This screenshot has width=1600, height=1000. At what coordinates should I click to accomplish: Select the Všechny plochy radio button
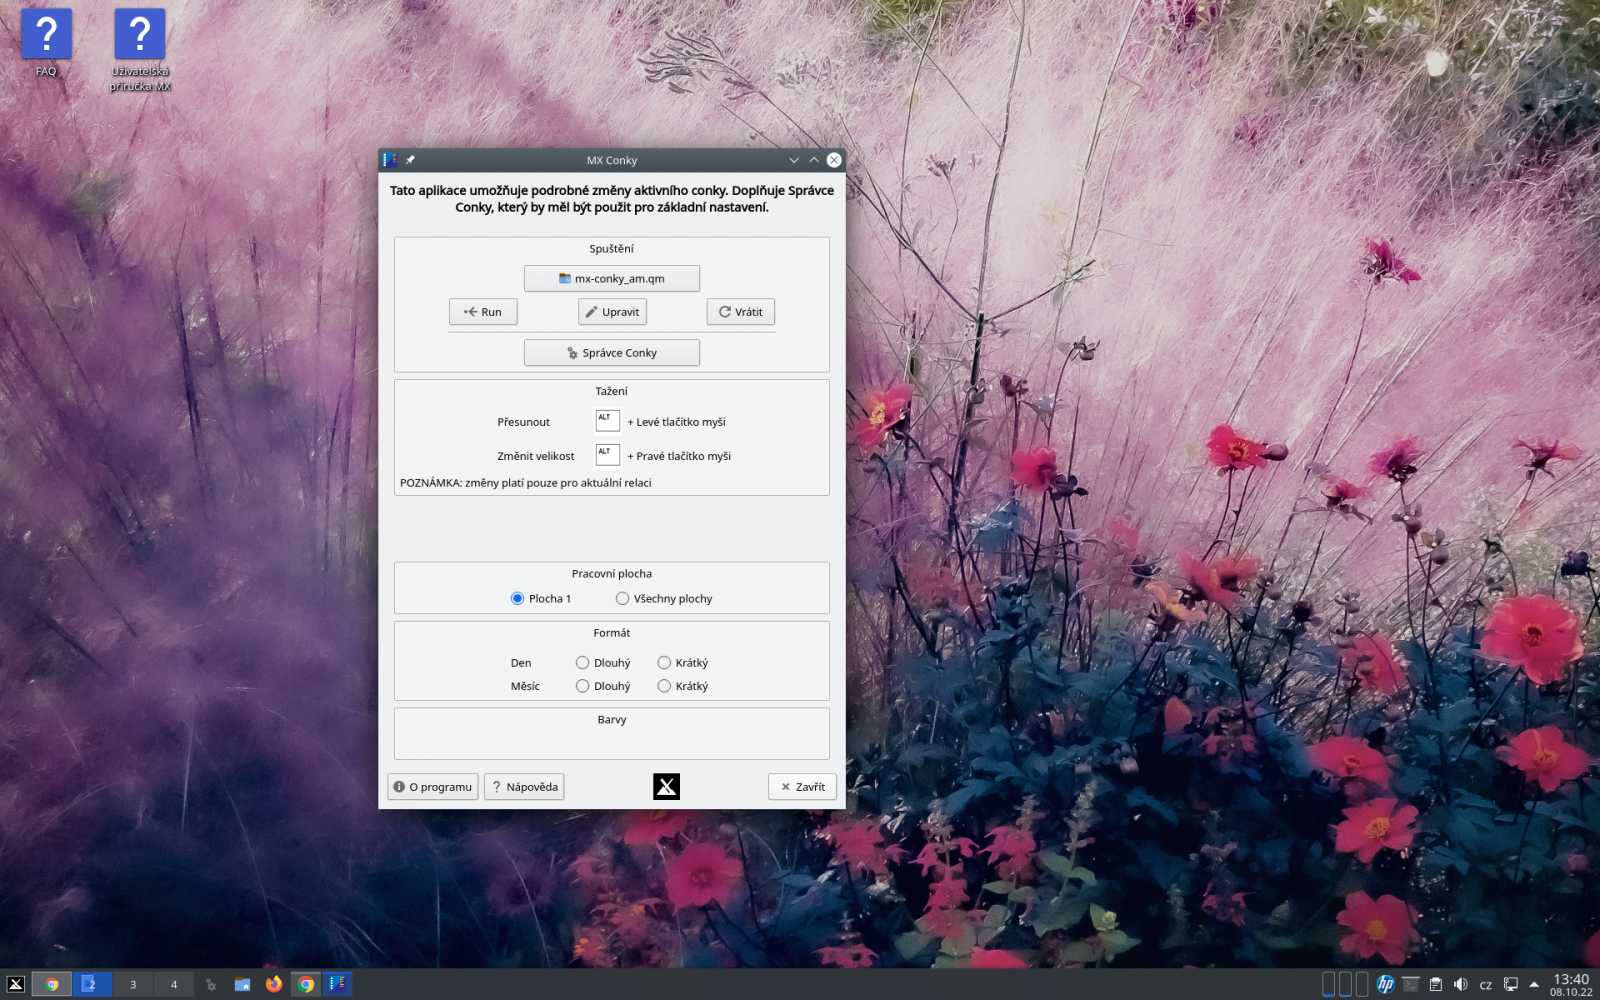coord(622,599)
